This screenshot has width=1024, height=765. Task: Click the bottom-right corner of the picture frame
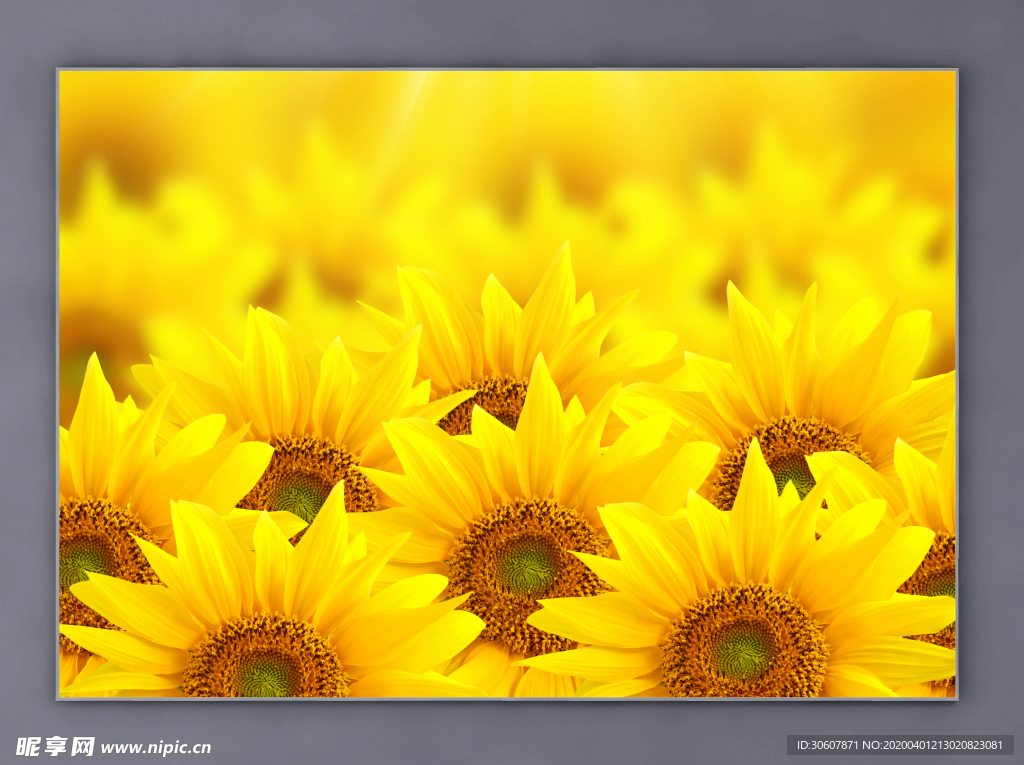tap(955, 696)
